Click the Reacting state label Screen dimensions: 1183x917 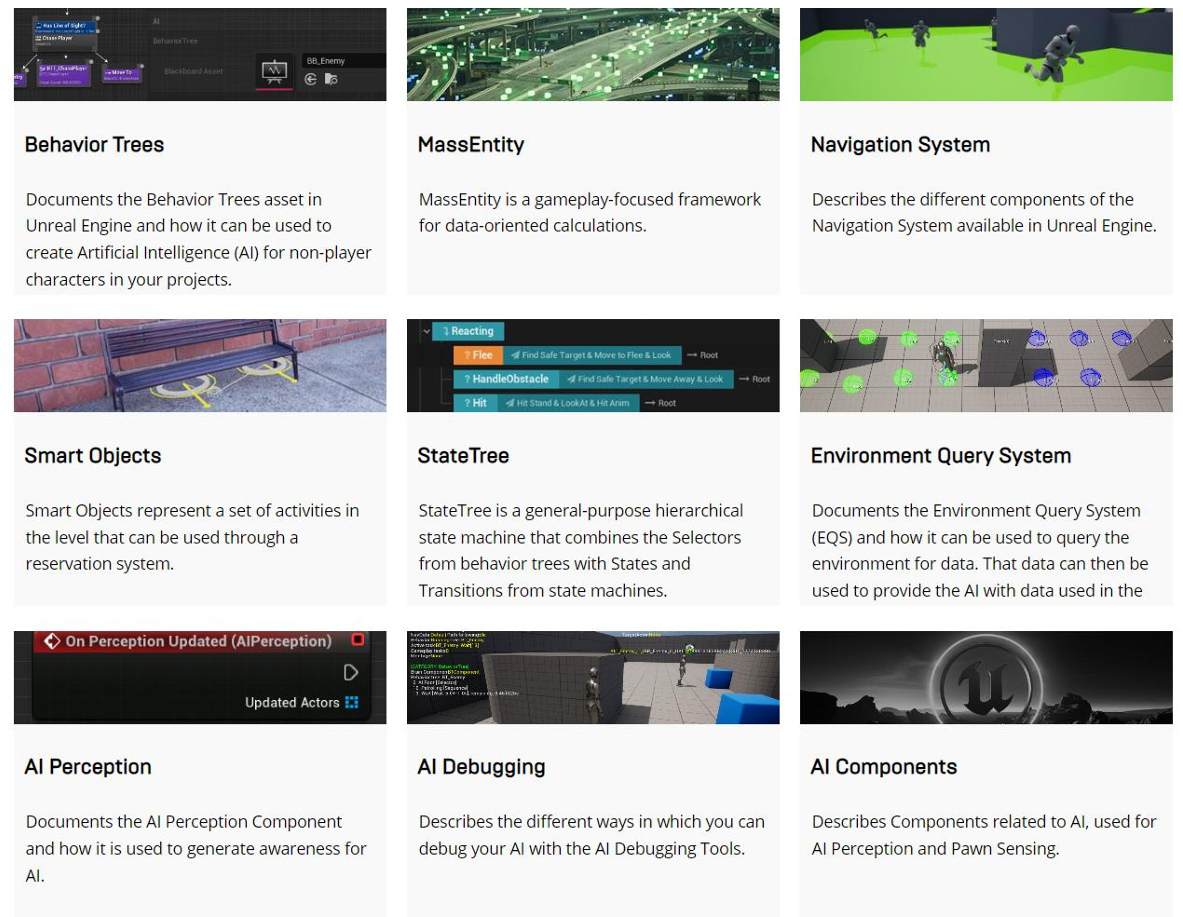pos(468,331)
